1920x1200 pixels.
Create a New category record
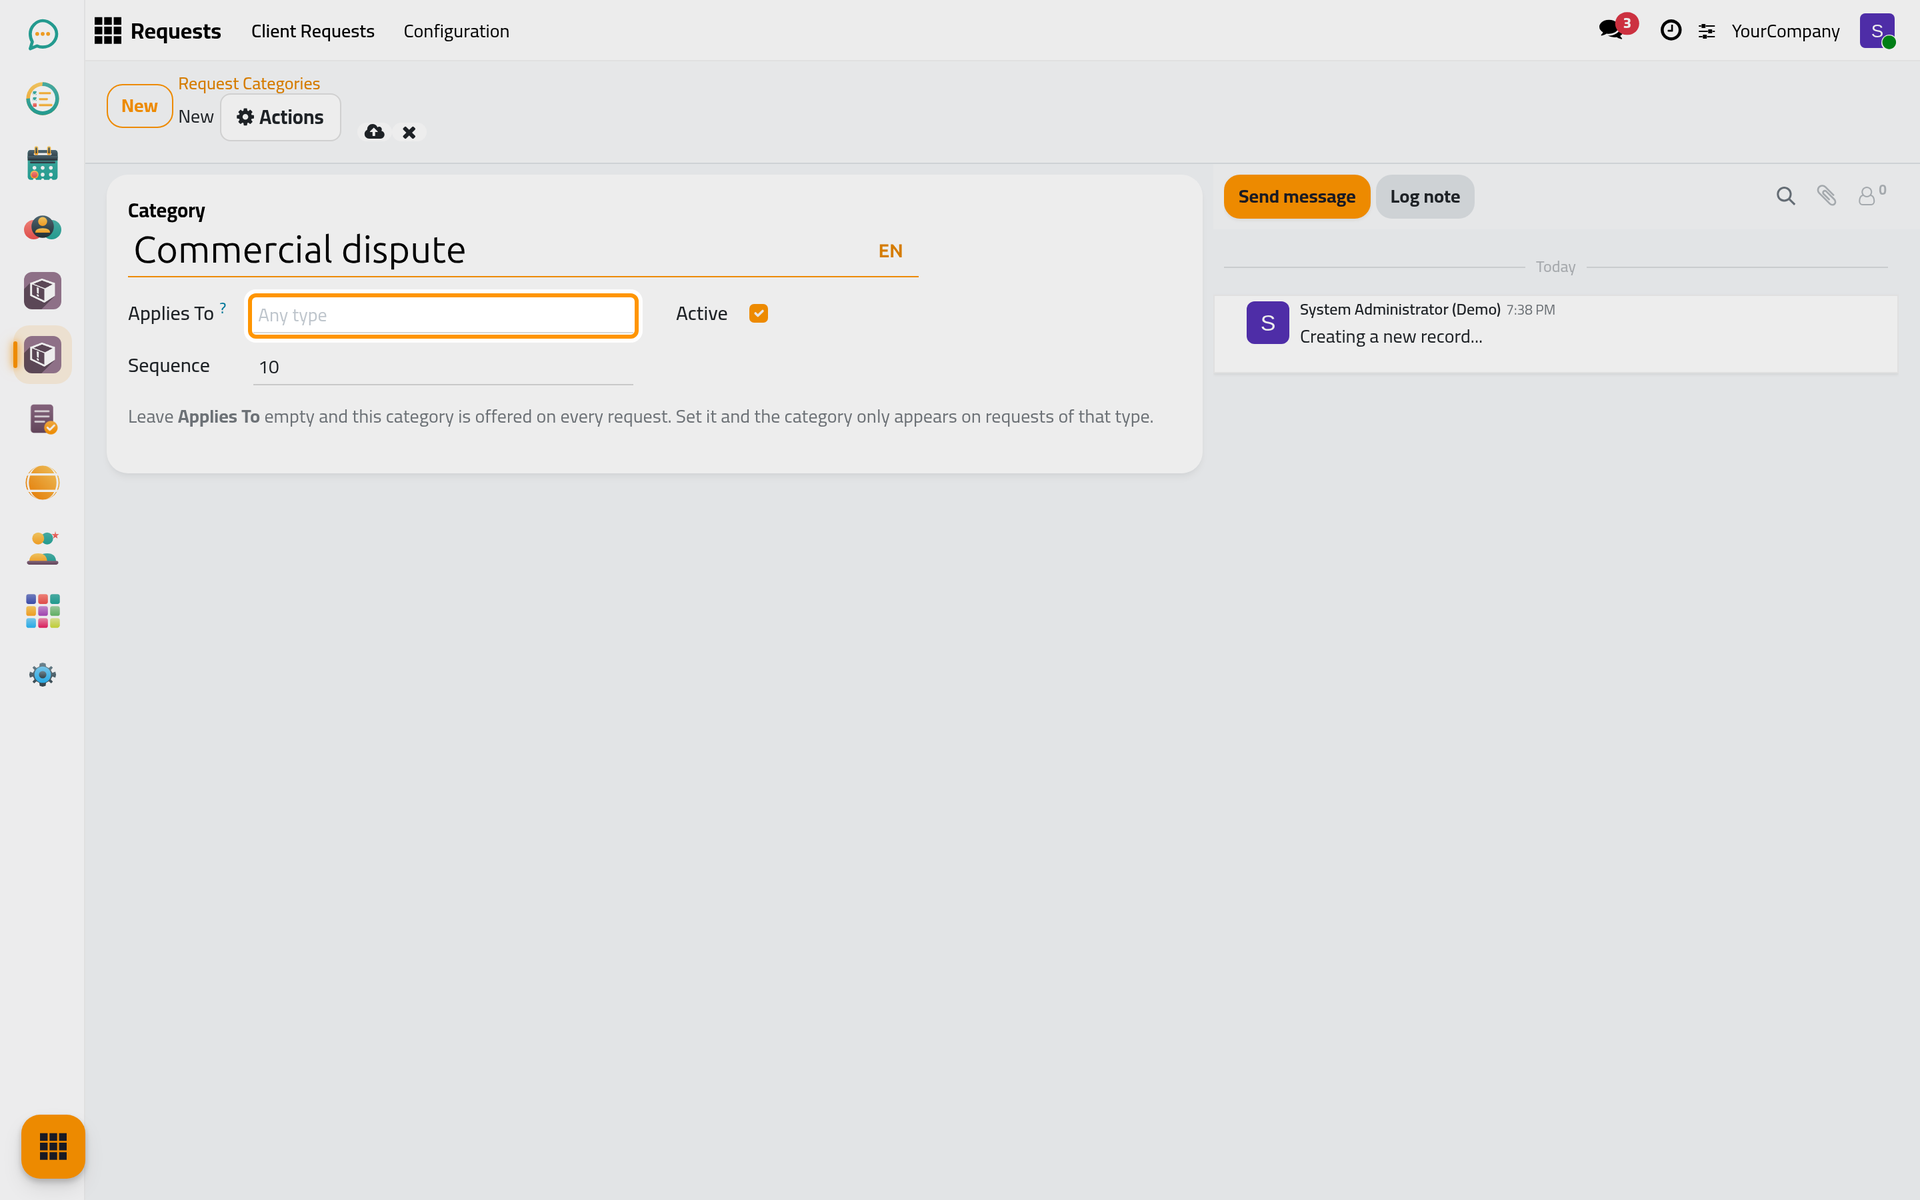click(140, 106)
